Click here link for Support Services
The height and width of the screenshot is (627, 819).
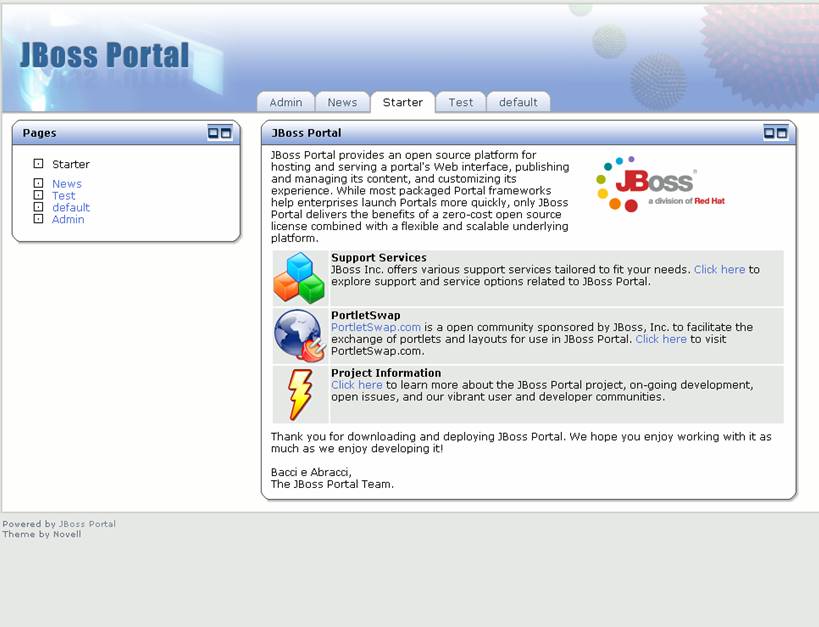(x=719, y=270)
